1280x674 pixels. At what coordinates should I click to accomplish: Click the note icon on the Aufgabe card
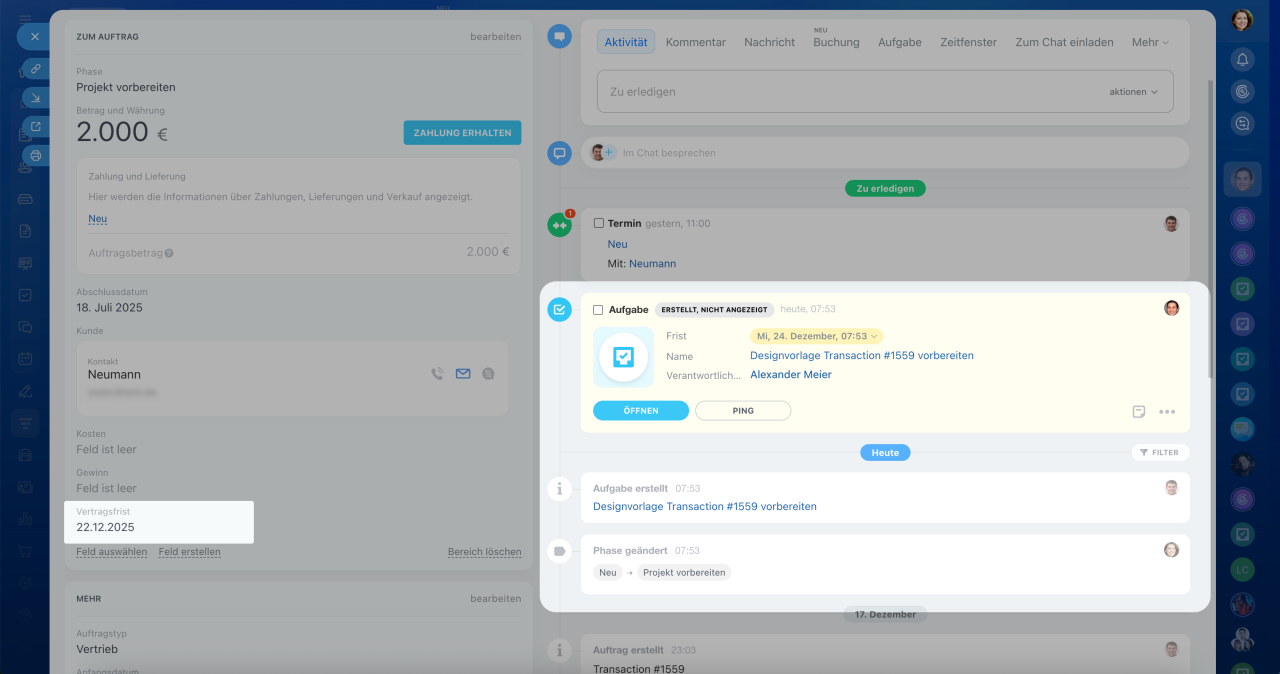click(1139, 412)
